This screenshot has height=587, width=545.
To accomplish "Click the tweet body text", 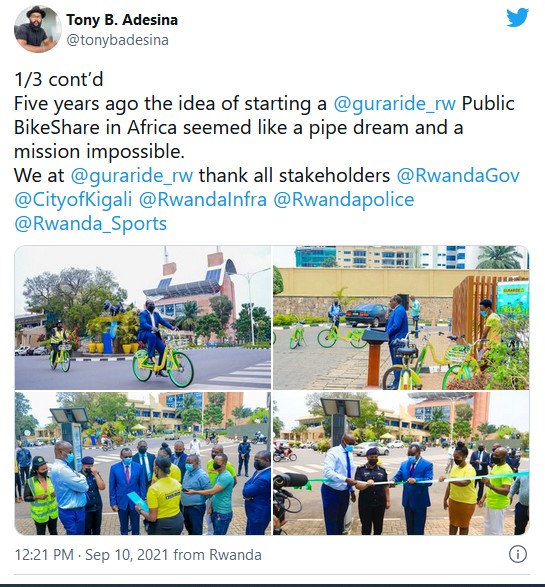I will pos(267,152).
